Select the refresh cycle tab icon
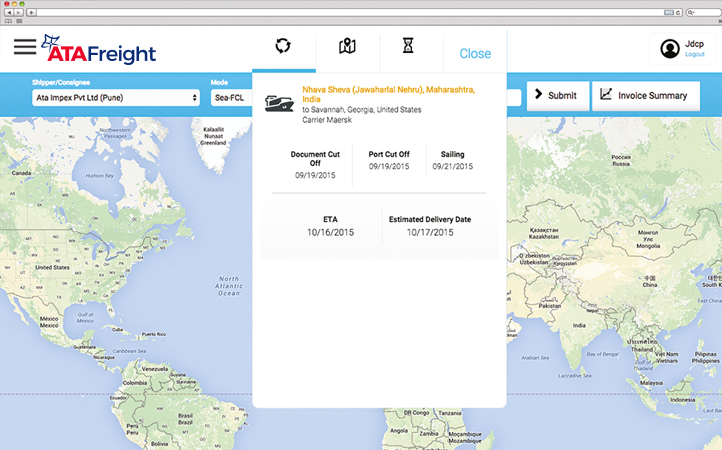This screenshot has width=722, height=450. [x=284, y=46]
